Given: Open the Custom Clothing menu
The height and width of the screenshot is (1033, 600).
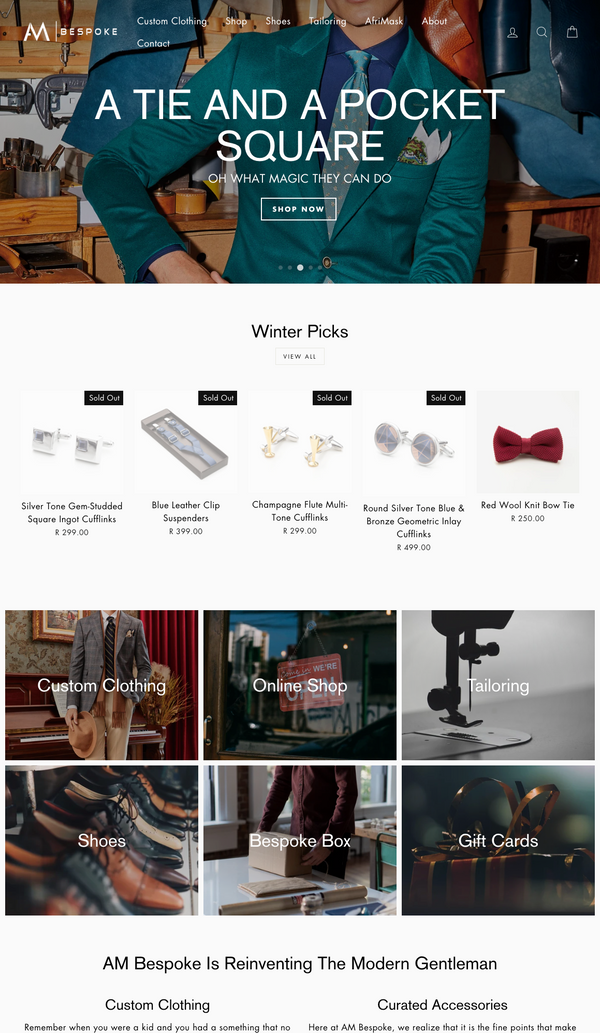Looking at the screenshot, I should 172,21.
